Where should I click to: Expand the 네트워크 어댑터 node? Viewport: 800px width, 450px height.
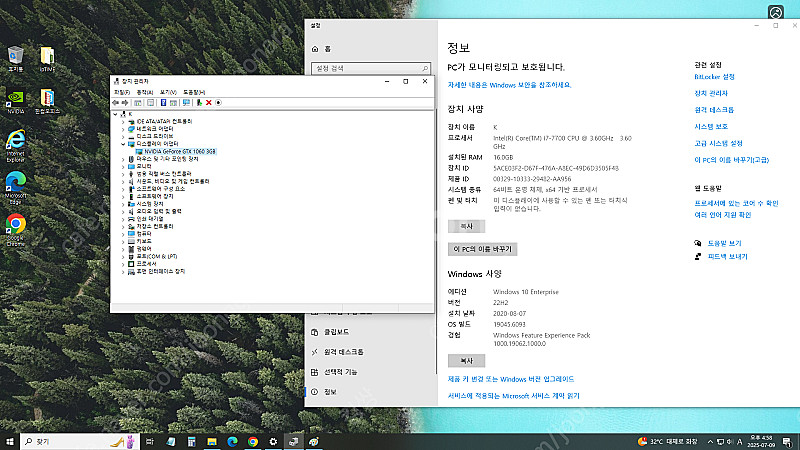click(123, 129)
